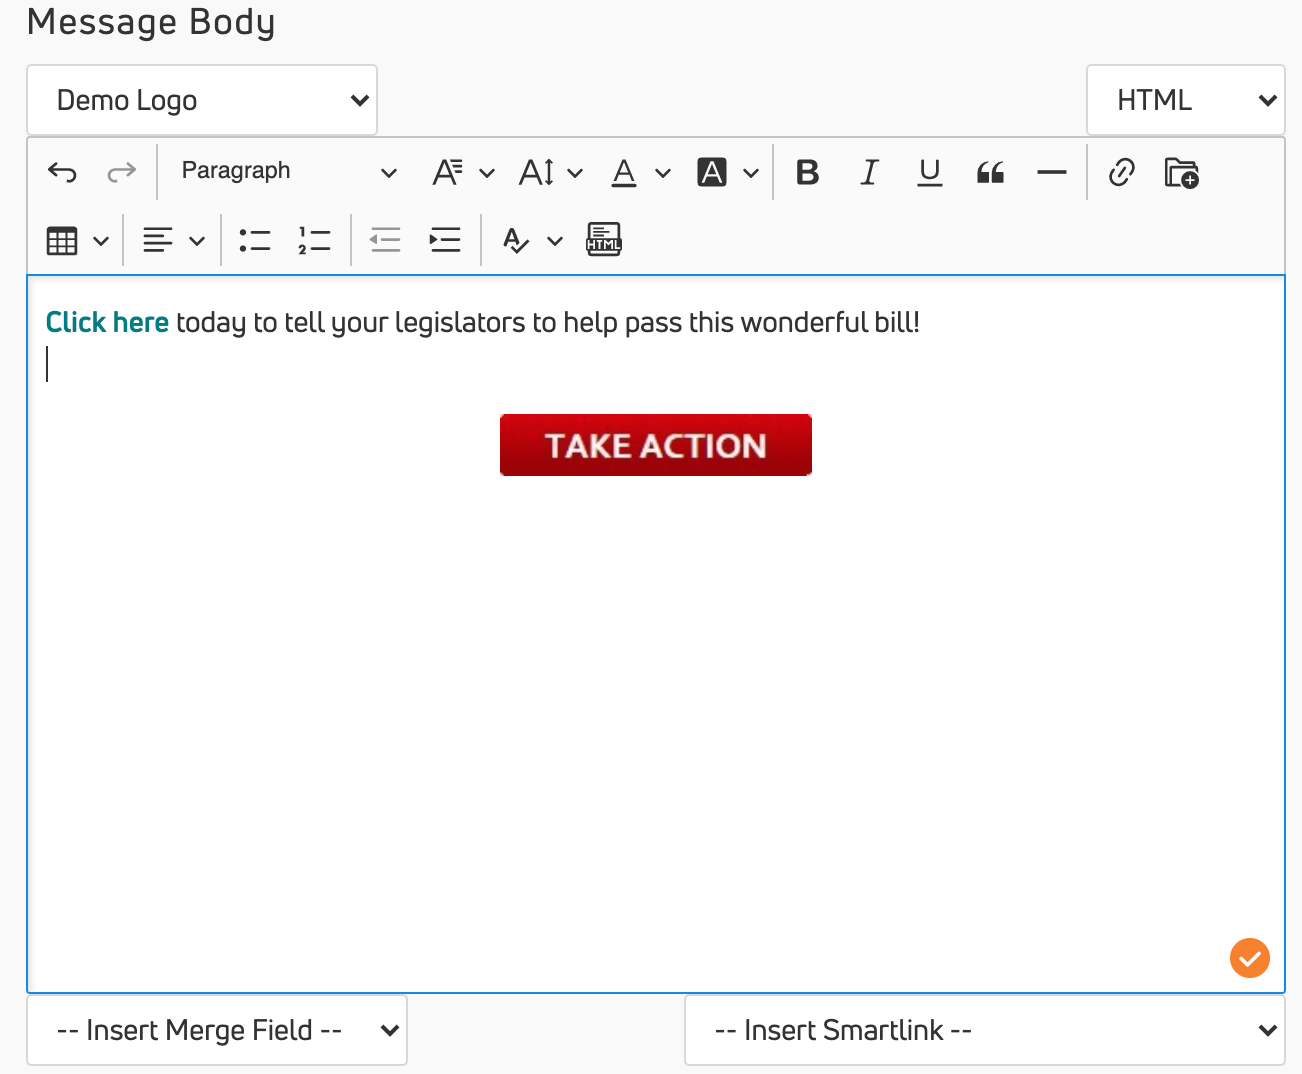Expand the Demo Logo template dropdown
The height and width of the screenshot is (1074, 1302).
(202, 100)
